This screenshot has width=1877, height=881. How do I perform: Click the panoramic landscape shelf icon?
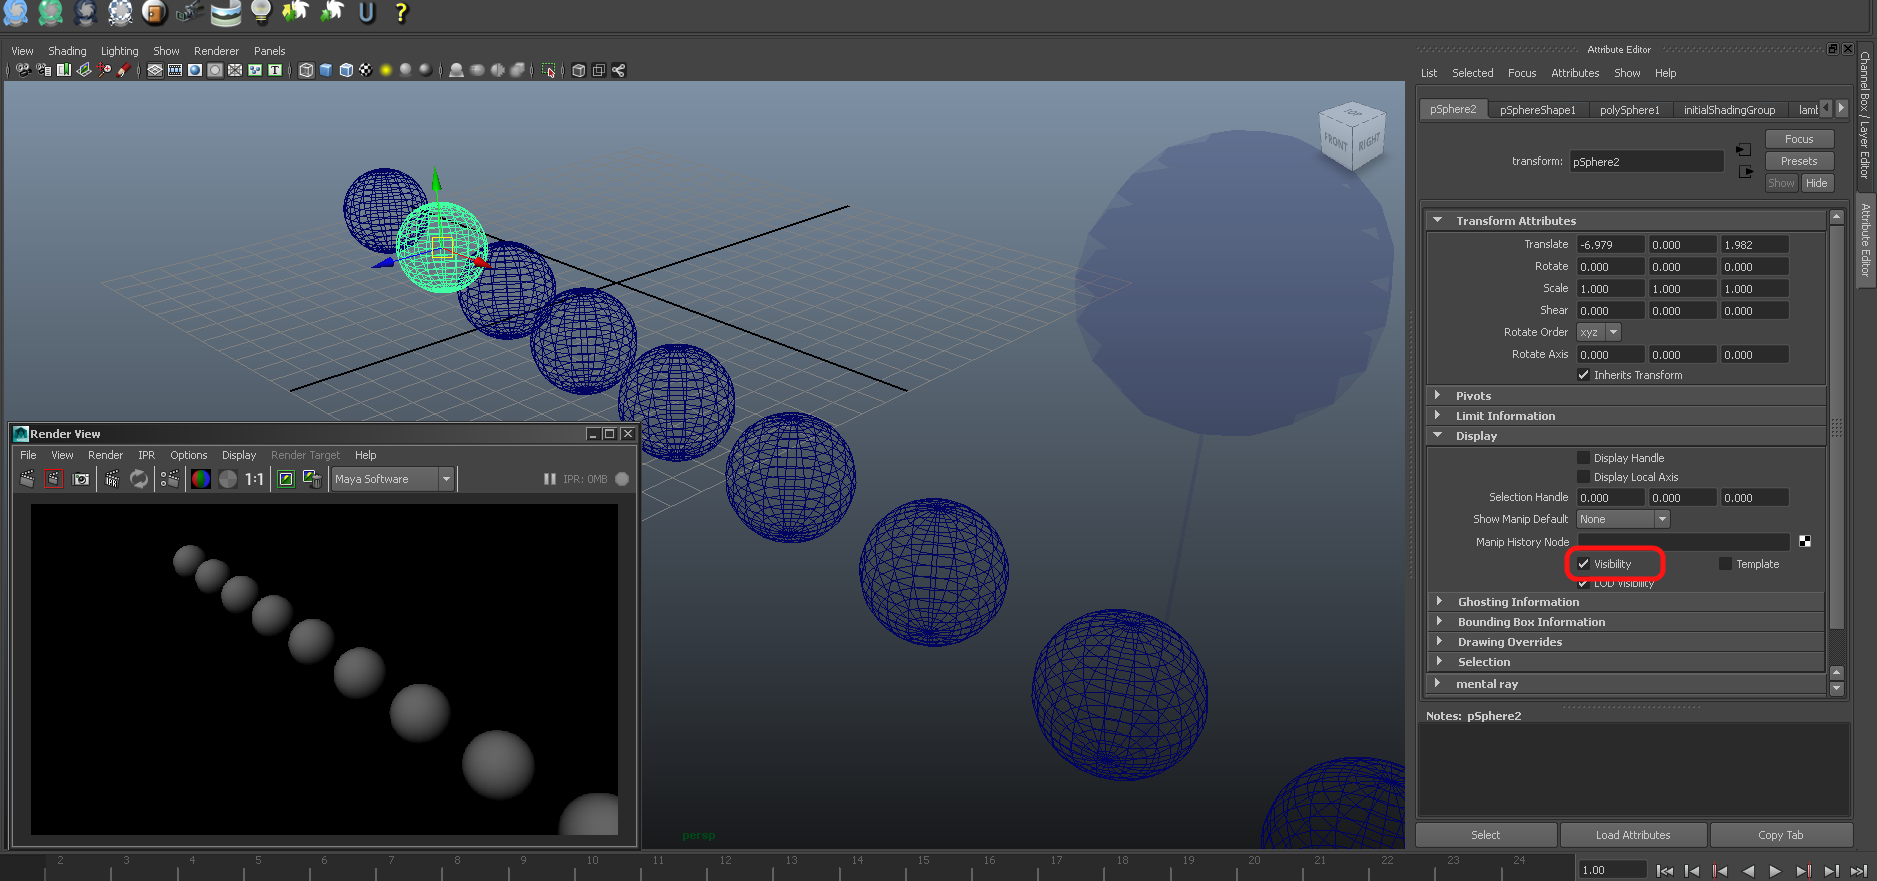tap(226, 12)
